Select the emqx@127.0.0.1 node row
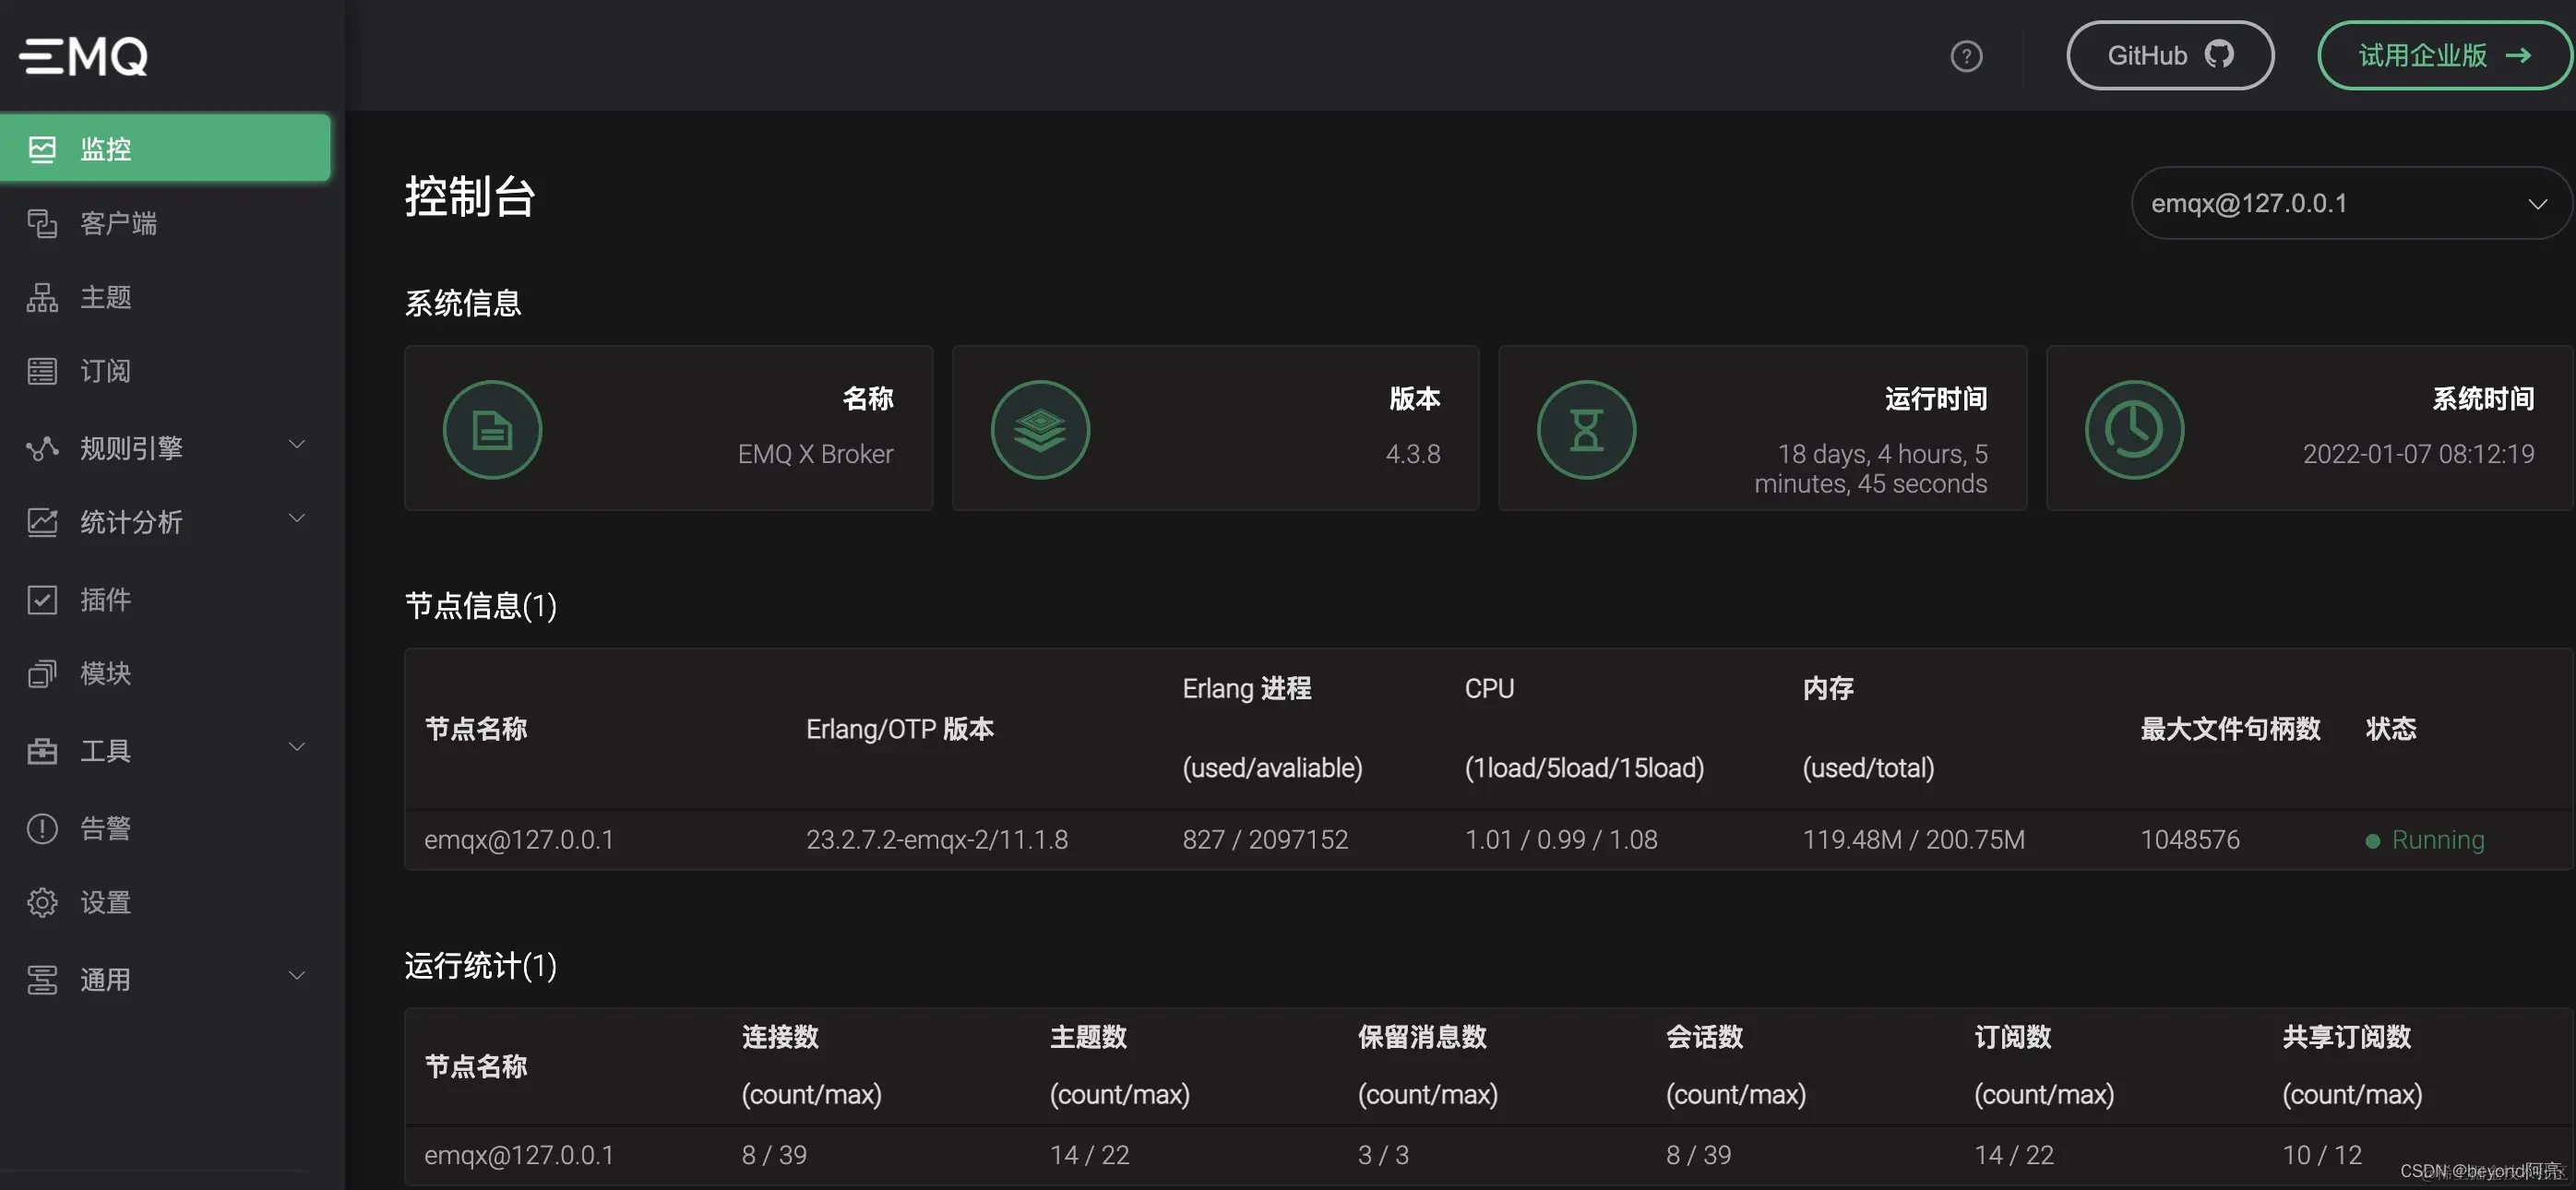Screen dimensions: 2576x1190 coord(519,839)
